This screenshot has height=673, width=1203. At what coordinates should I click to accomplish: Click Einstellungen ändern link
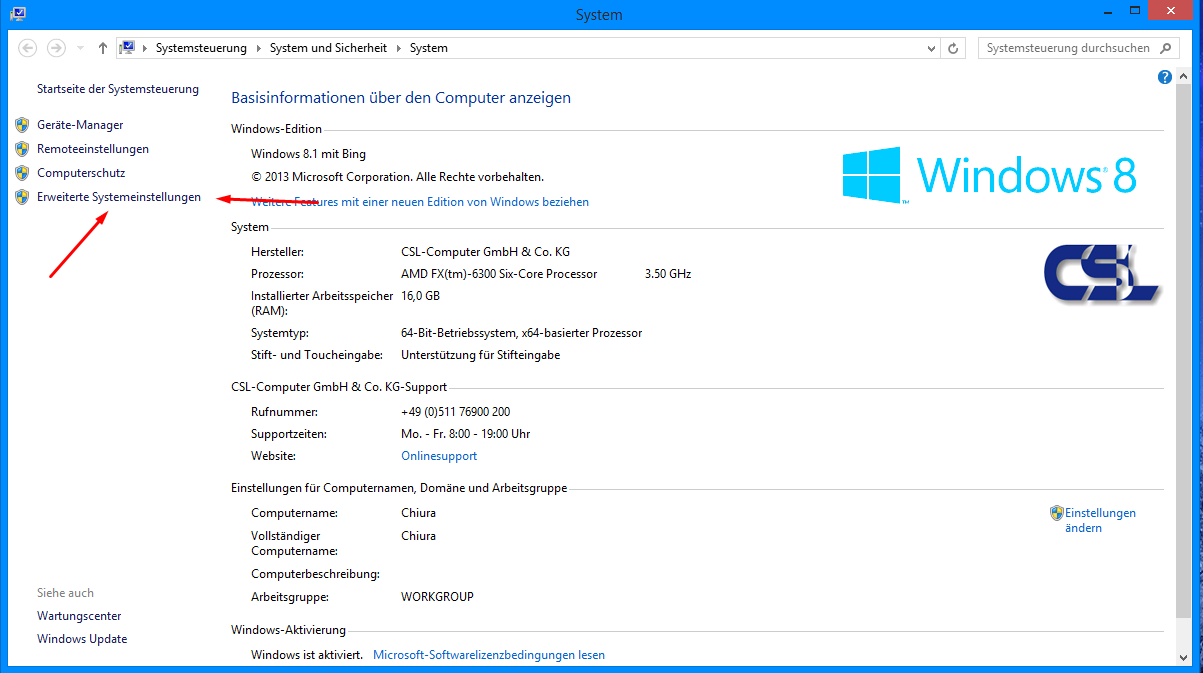tap(1100, 520)
